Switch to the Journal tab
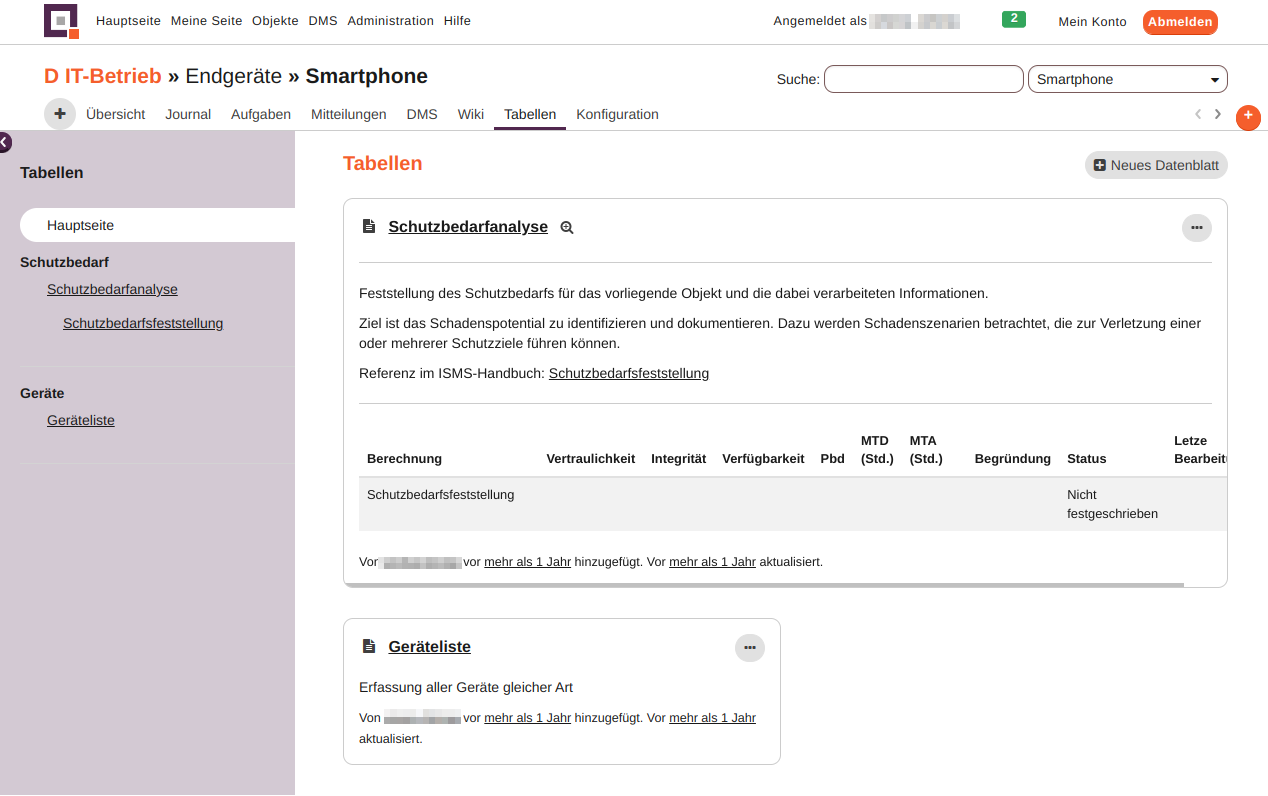The image size is (1268, 796). (x=188, y=114)
